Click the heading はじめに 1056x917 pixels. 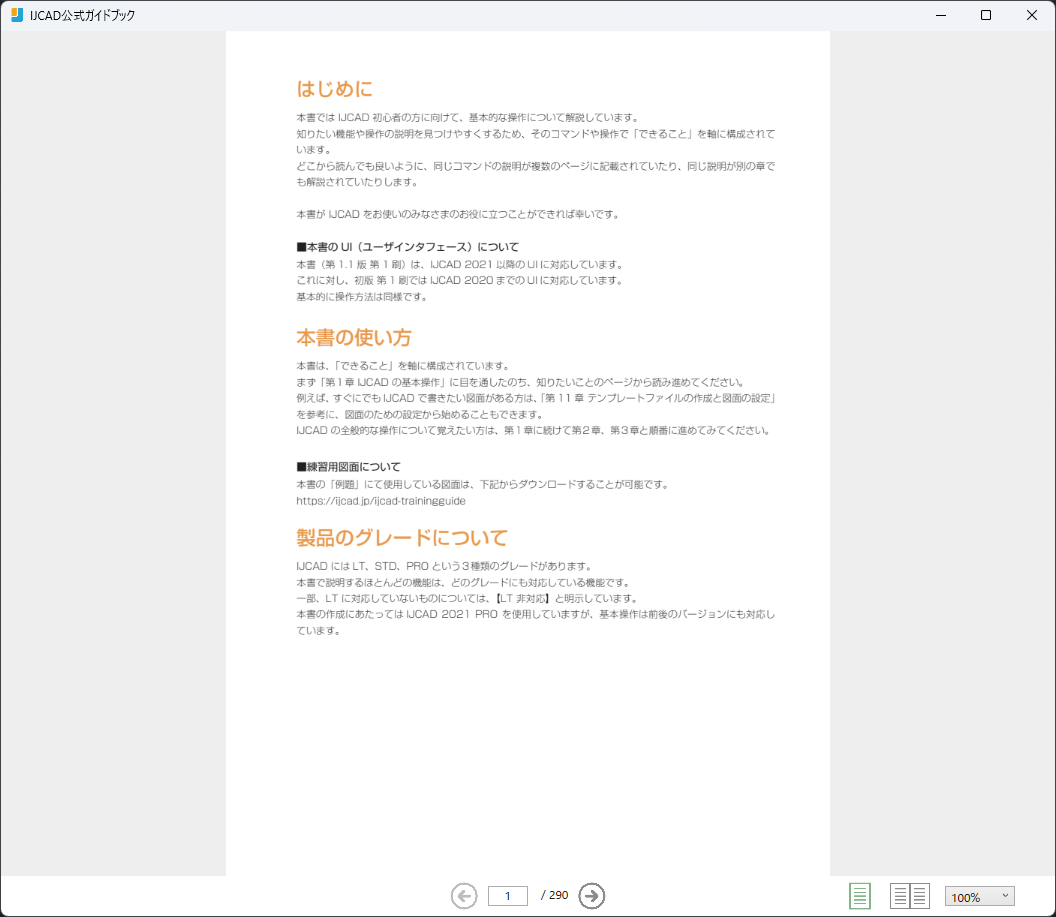click(x=334, y=89)
